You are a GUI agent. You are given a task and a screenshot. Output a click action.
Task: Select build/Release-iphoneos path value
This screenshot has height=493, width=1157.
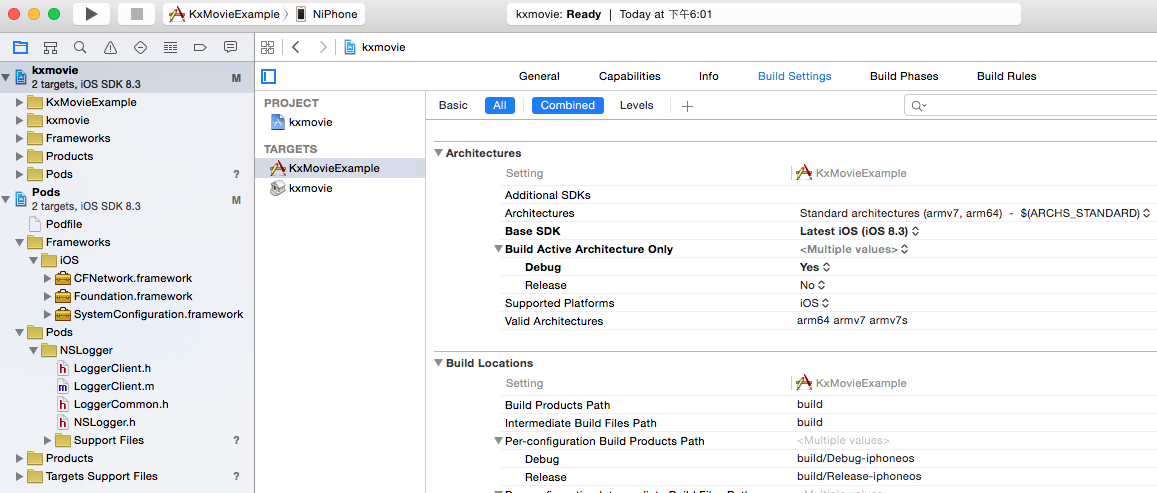859,476
